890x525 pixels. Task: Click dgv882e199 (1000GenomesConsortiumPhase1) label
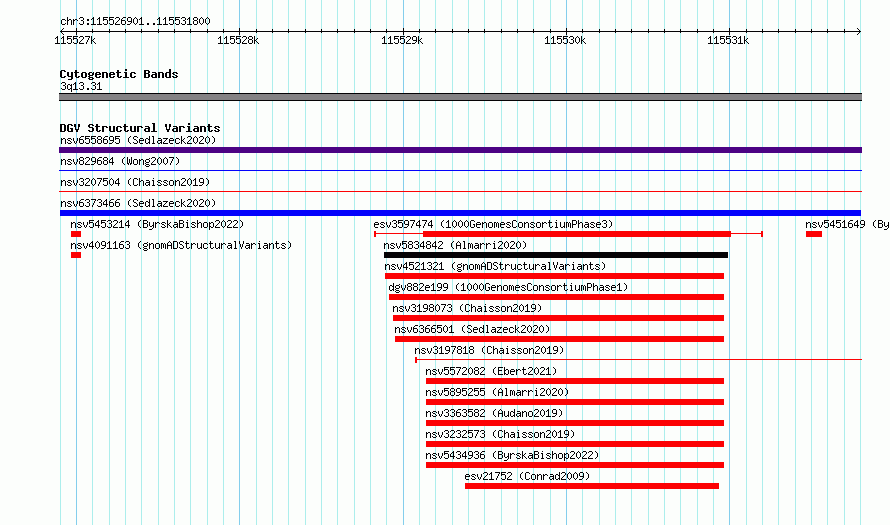click(x=509, y=287)
